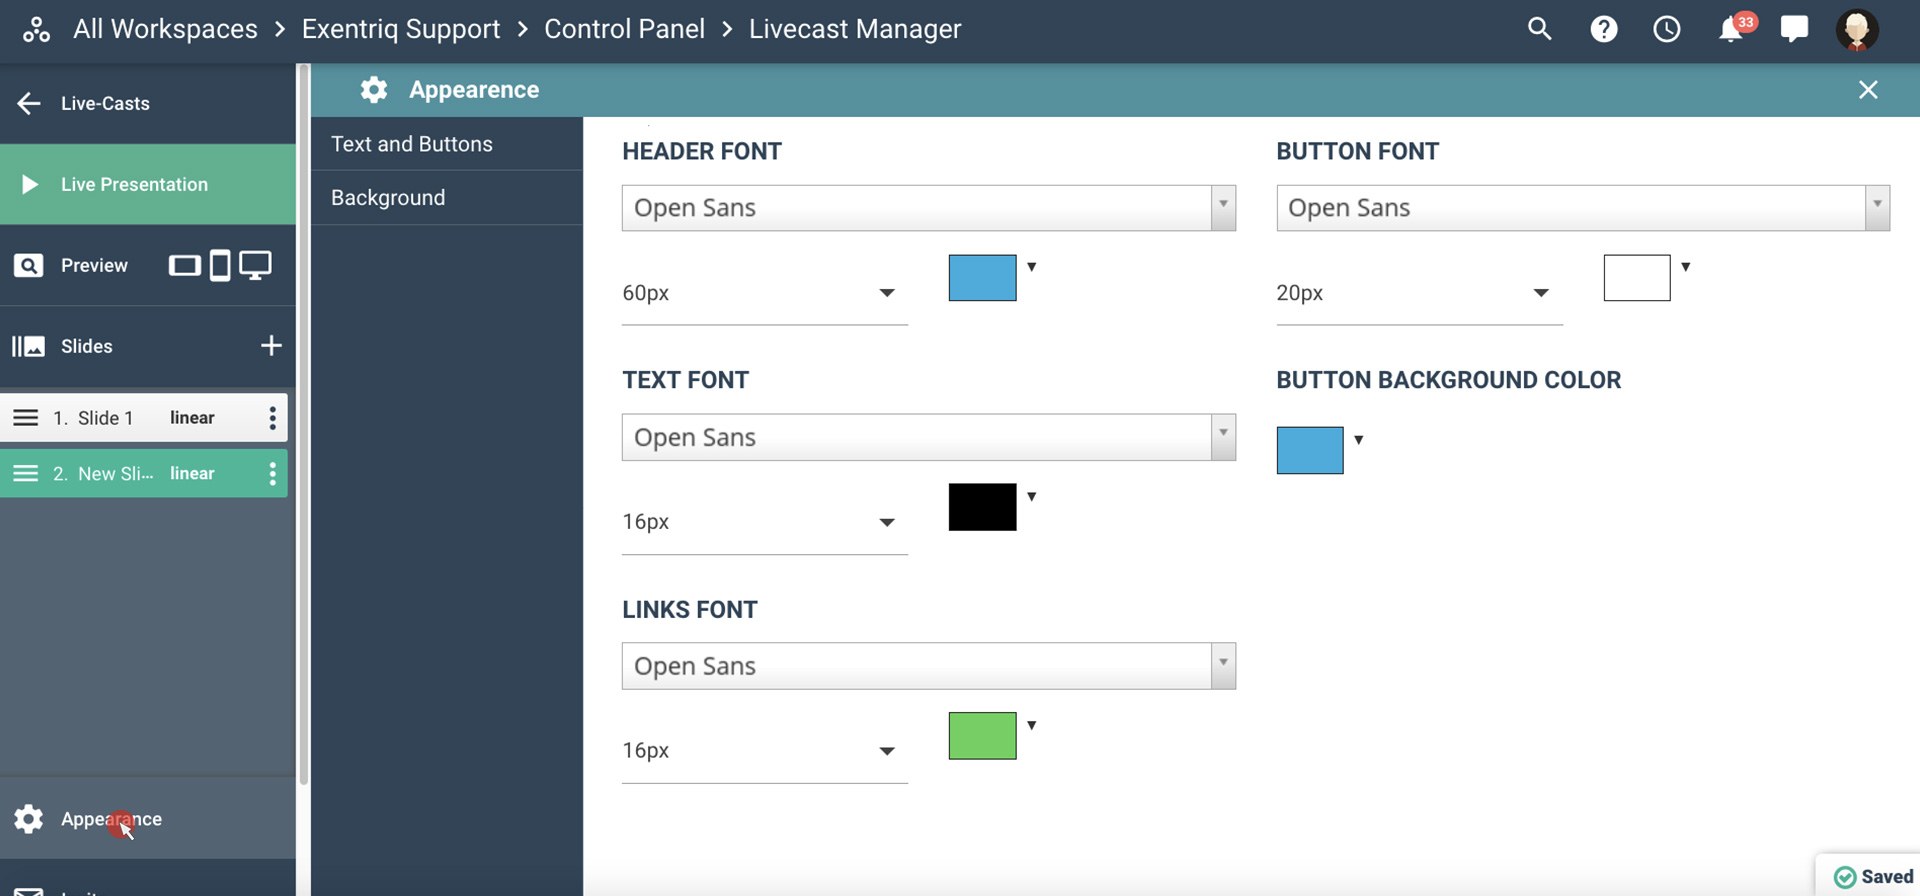Start the Live Presentation

click(134, 184)
